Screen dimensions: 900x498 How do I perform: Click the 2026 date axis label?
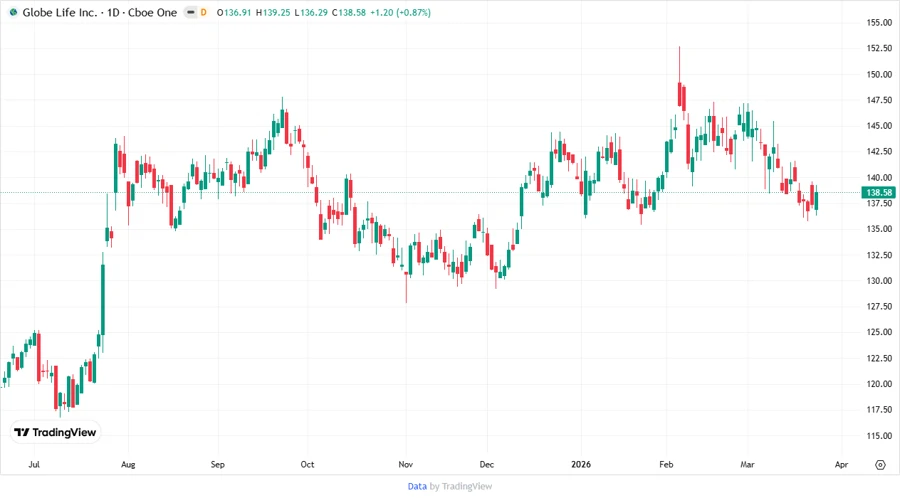tap(581, 464)
